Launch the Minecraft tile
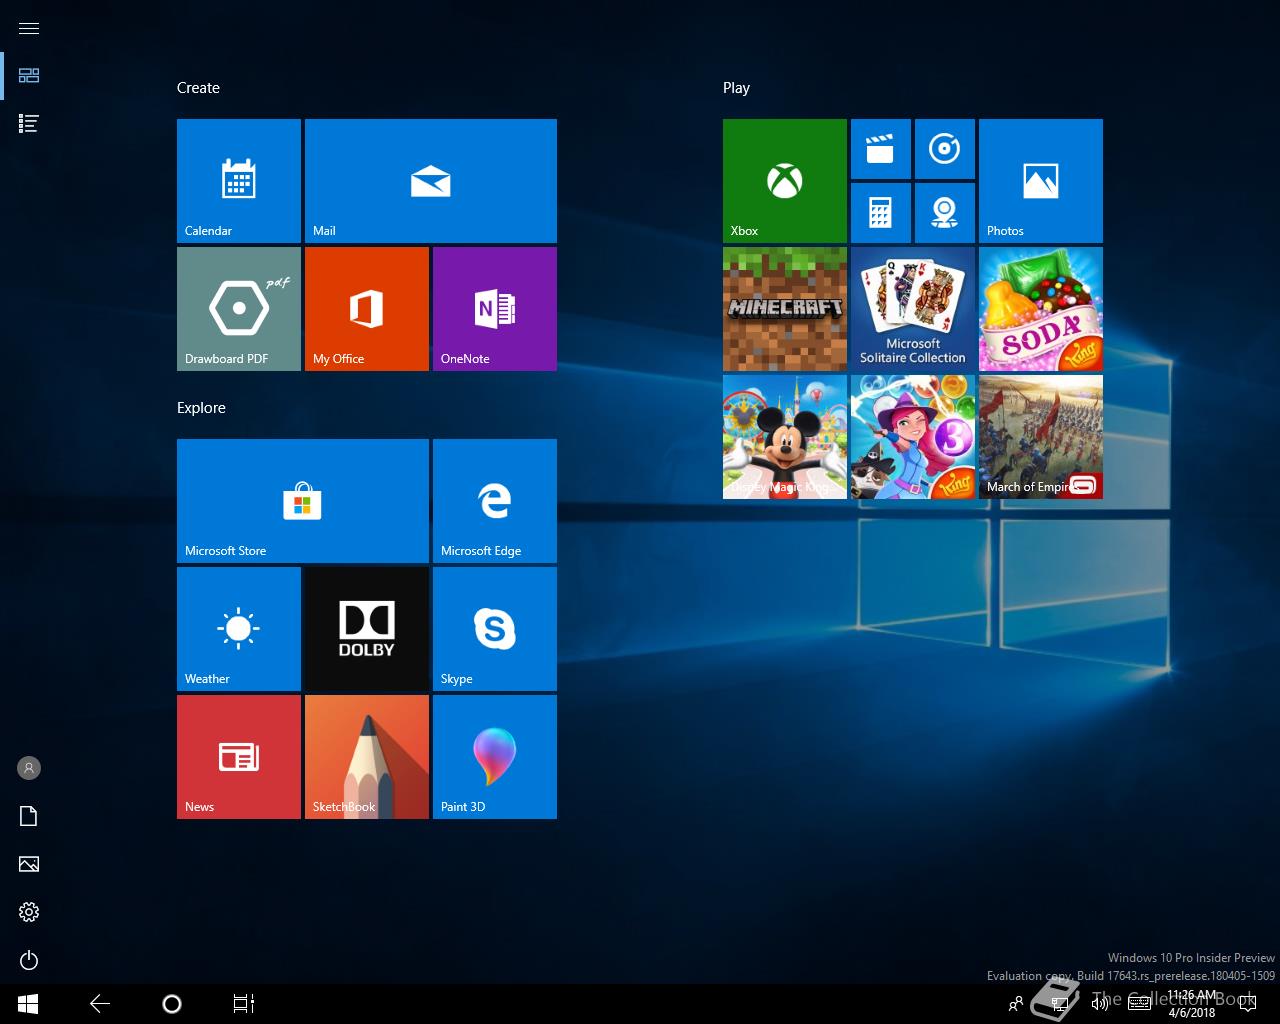Image resolution: width=1280 pixels, height=1024 pixels. tap(785, 309)
